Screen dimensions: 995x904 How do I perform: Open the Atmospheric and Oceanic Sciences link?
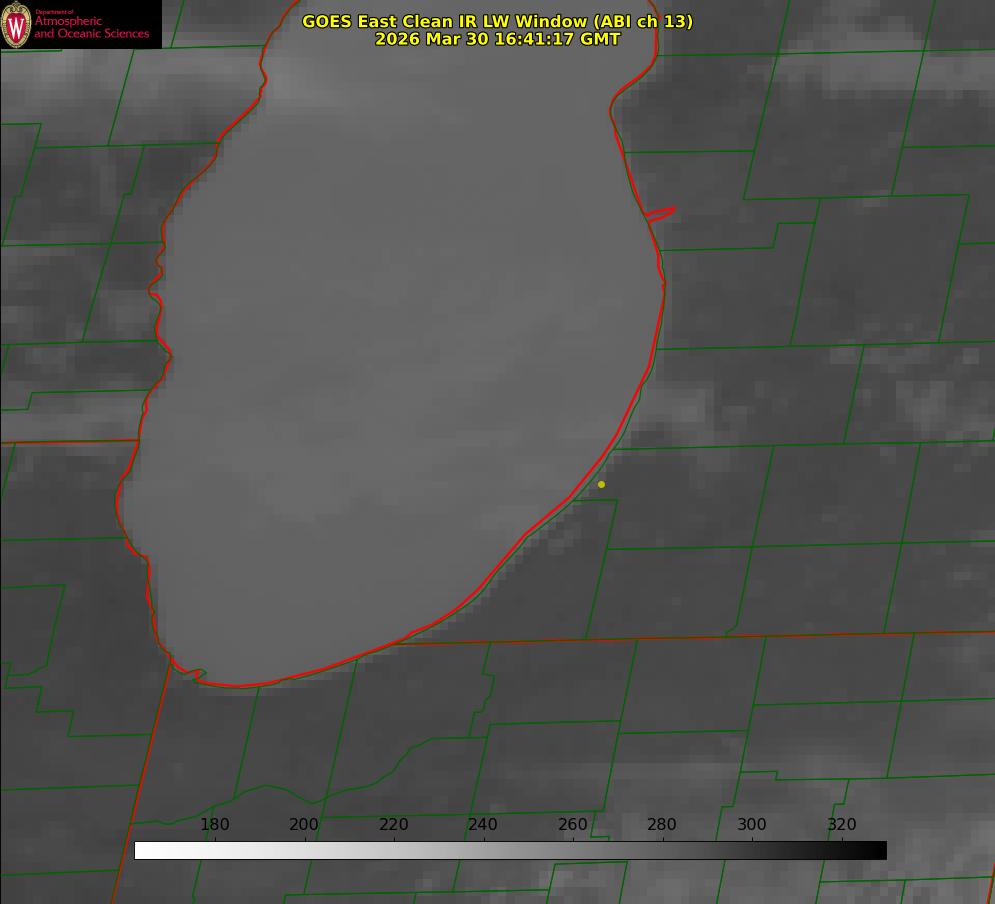pyautogui.click(x=91, y=27)
